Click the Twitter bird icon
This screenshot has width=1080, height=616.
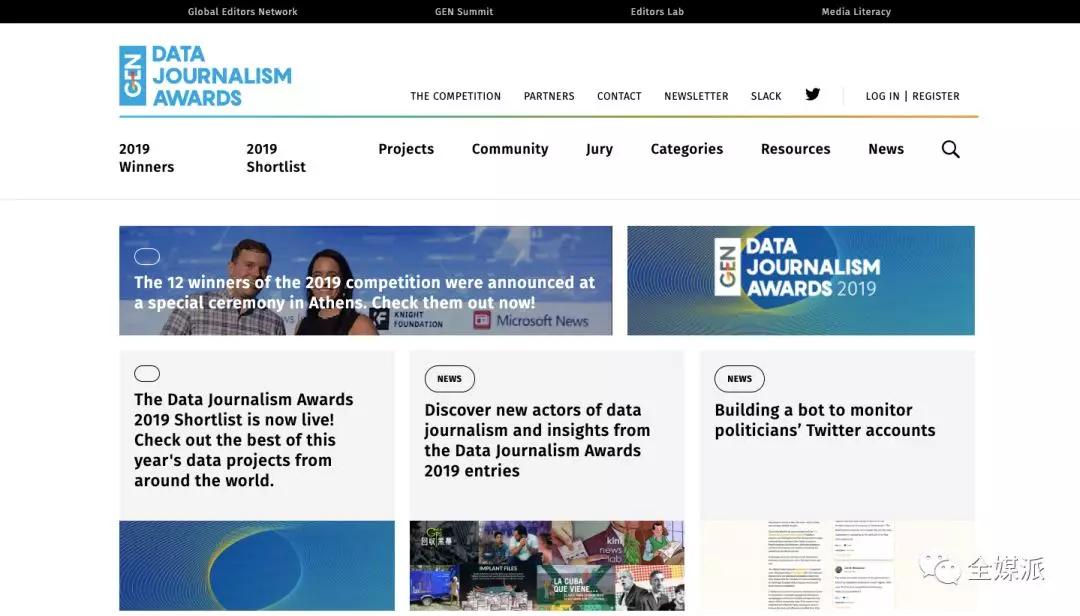pos(813,94)
